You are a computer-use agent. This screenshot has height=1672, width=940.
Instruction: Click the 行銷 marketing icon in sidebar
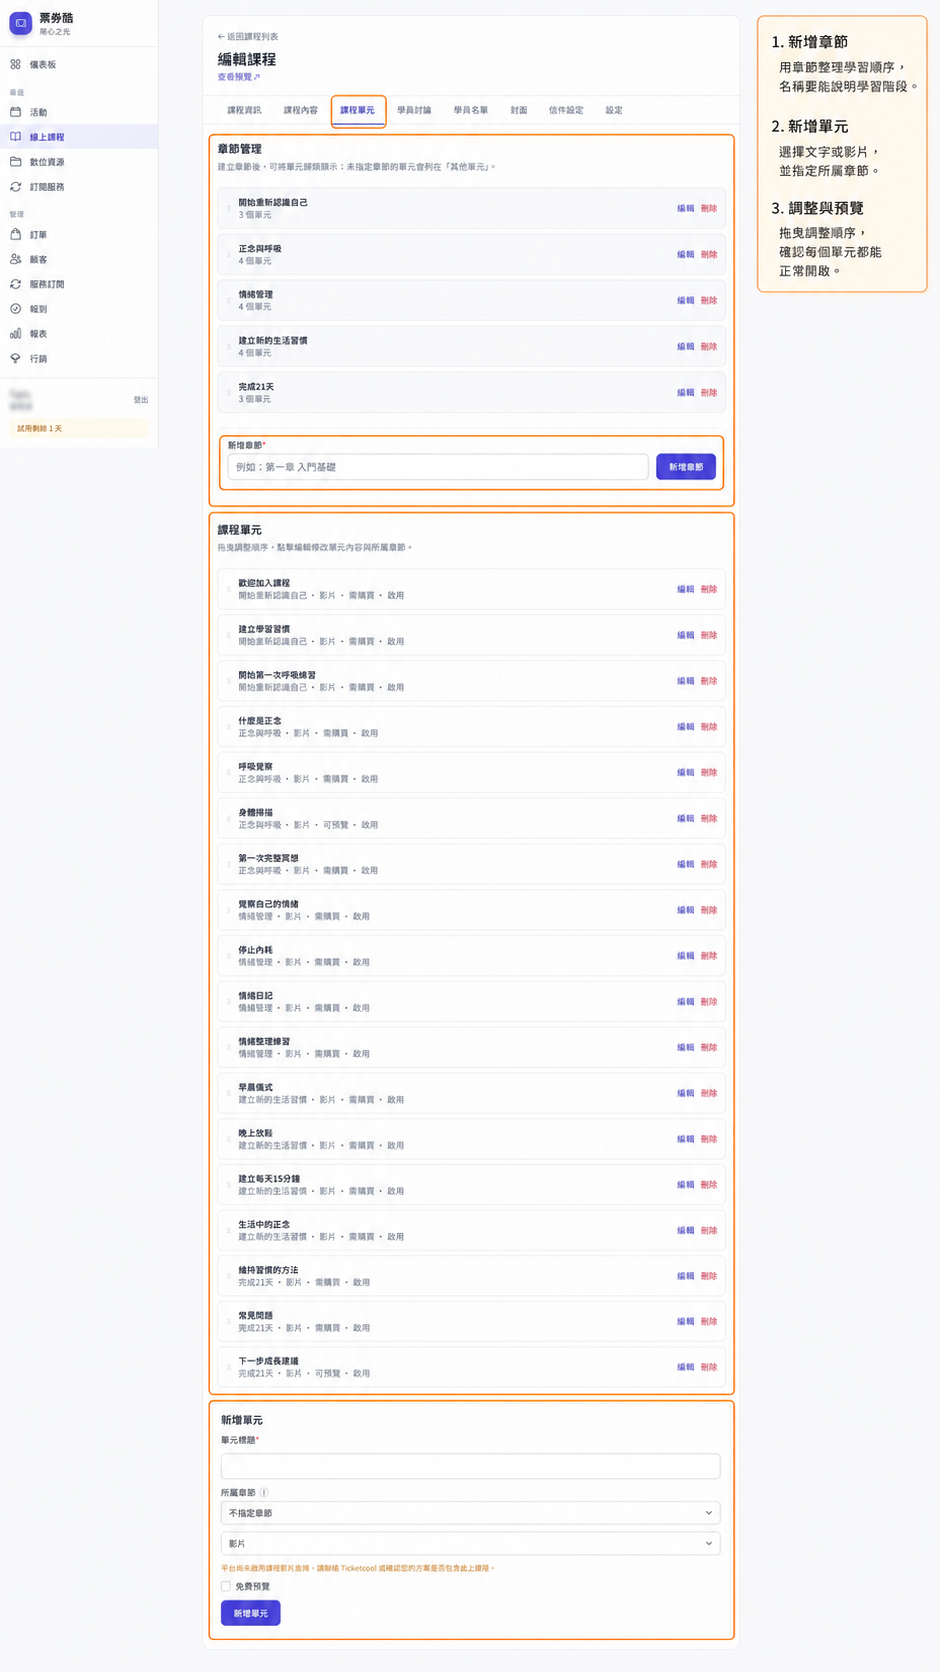(x=15, y=358)
